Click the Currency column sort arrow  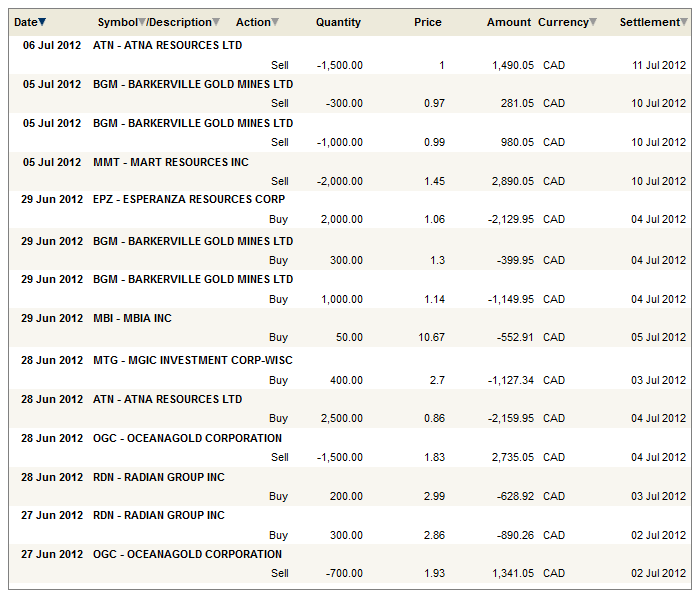click(593, 22)
